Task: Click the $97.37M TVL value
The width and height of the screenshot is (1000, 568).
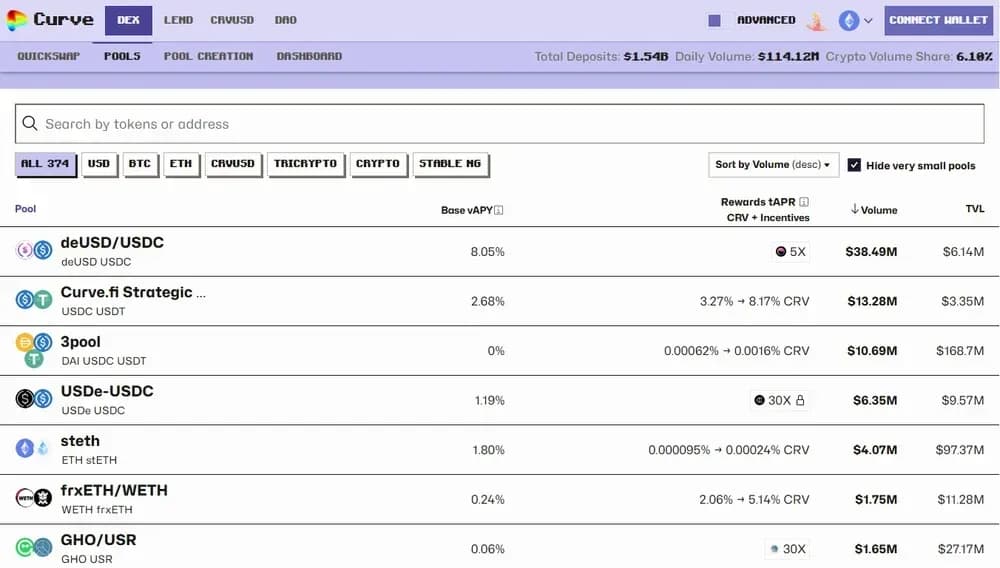Action: point(960,449)
